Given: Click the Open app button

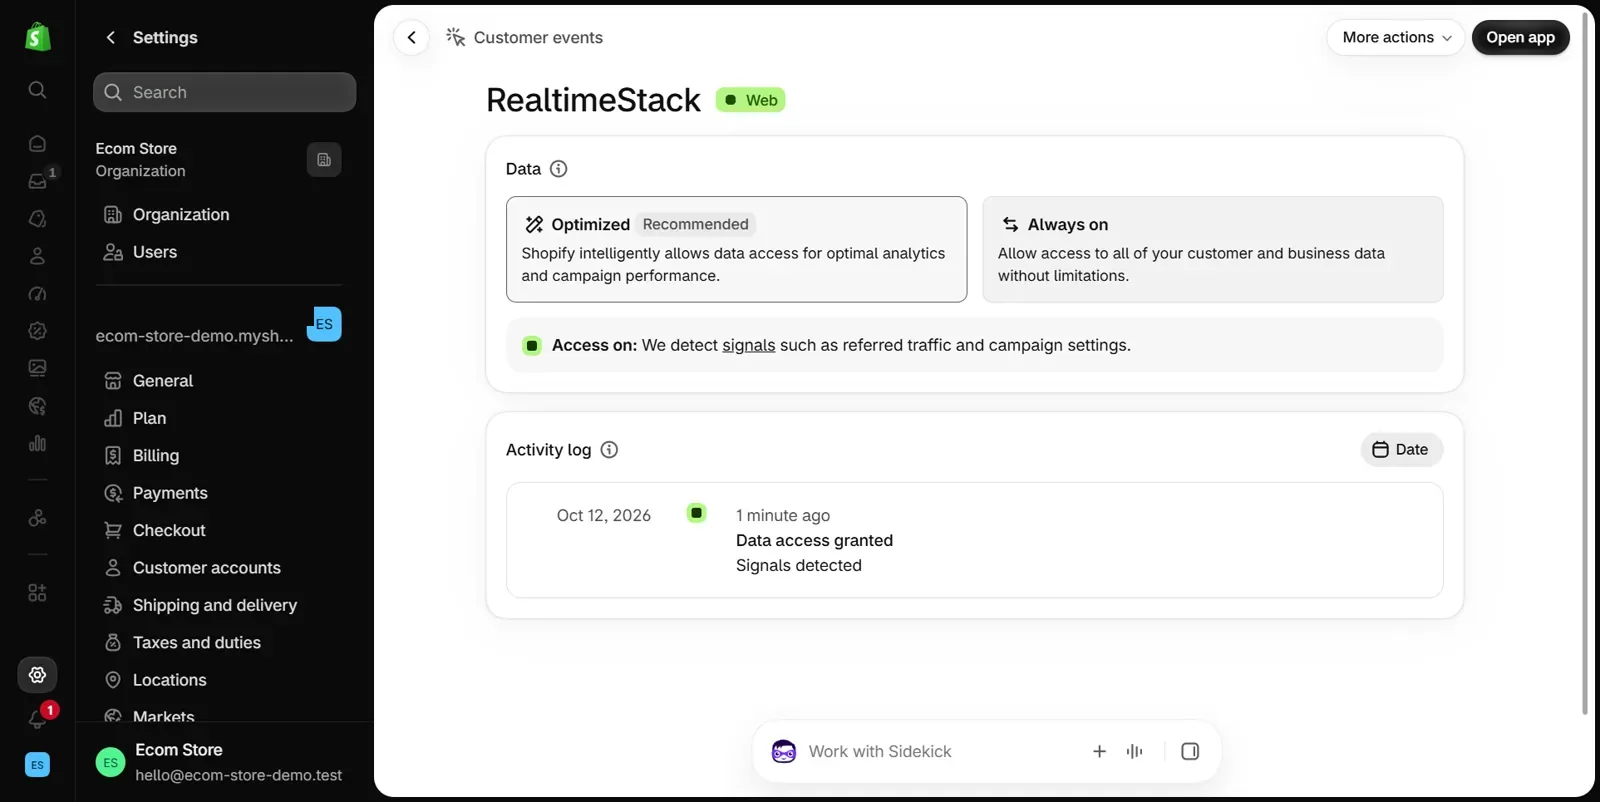Looking at the screenshot, I should click(x=1520, y=38).
